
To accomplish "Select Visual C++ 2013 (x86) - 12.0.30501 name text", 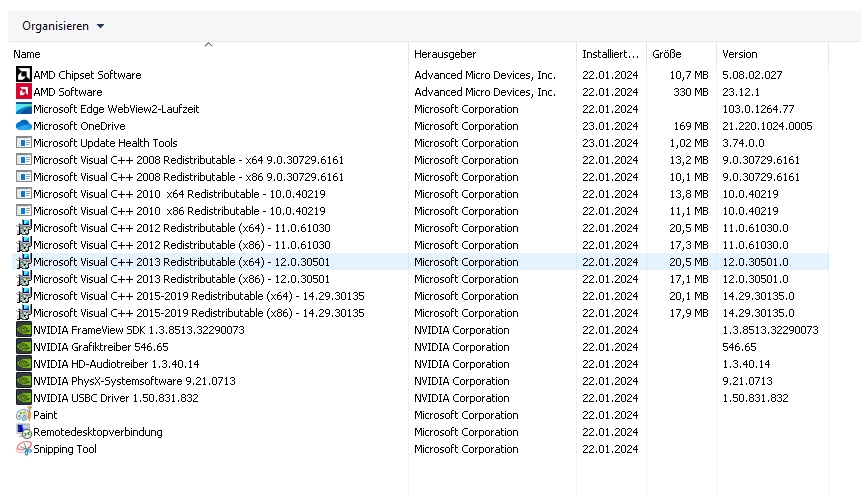I will pyautogui.click(x=182, y=279).
